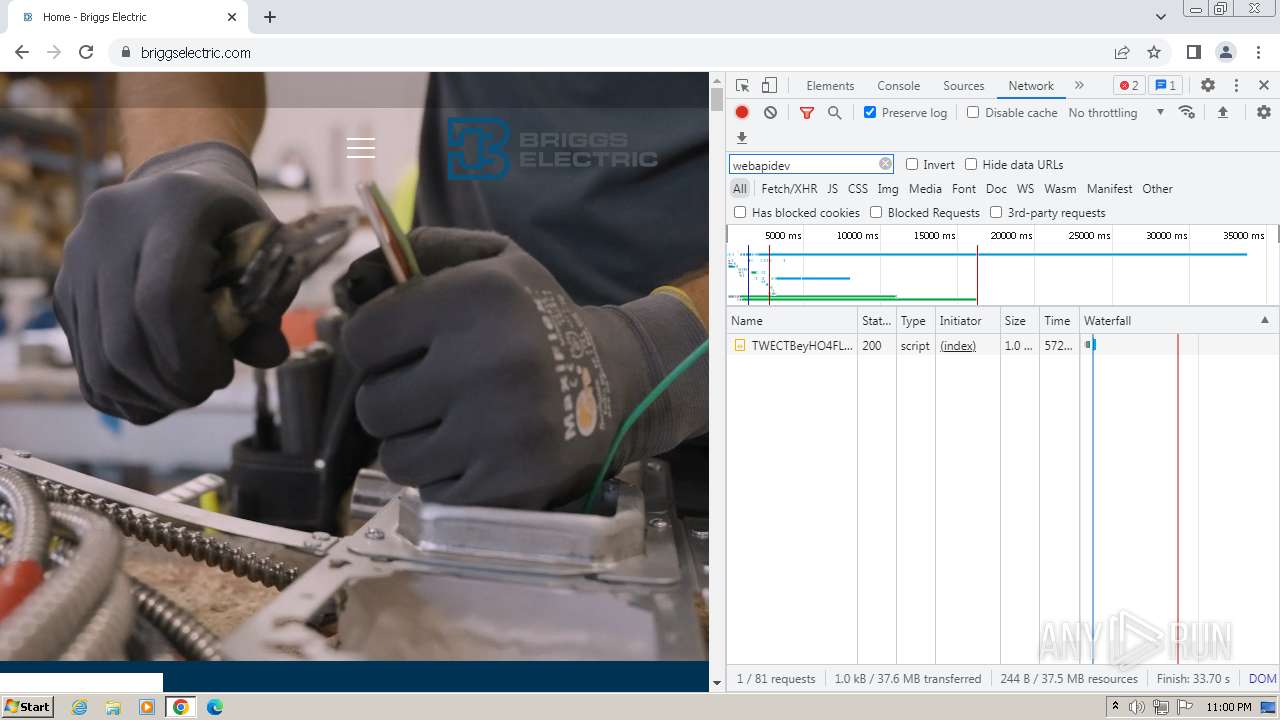The width and height of the screenshot is (1280, 720).
Task: Filter requests by Fetch/XHR type
Action: (789, 189)
